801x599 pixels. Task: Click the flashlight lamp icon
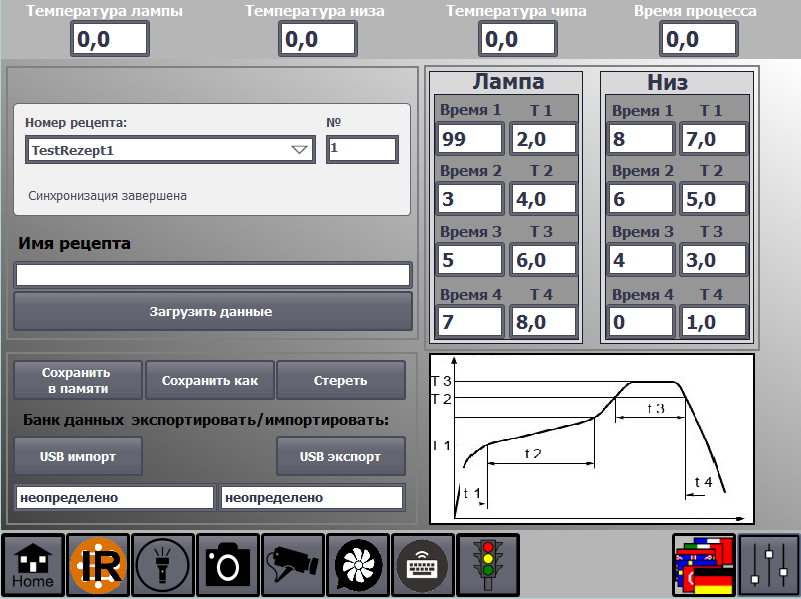163,565
